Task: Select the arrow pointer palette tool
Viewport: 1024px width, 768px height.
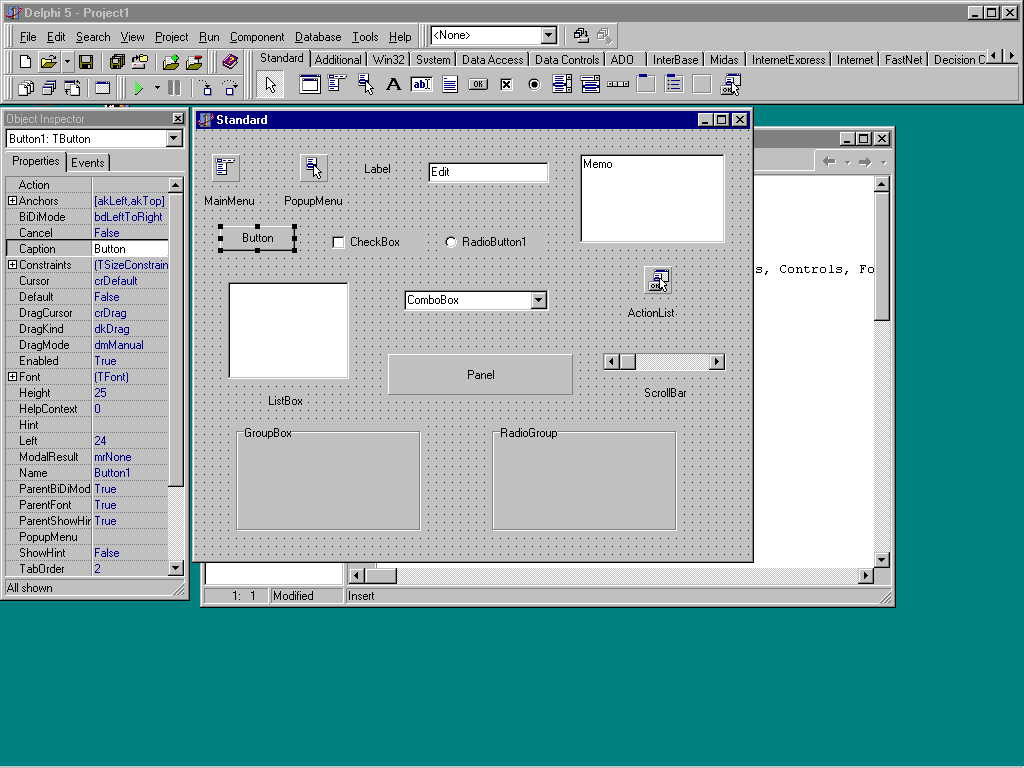Action: (270, 84)
